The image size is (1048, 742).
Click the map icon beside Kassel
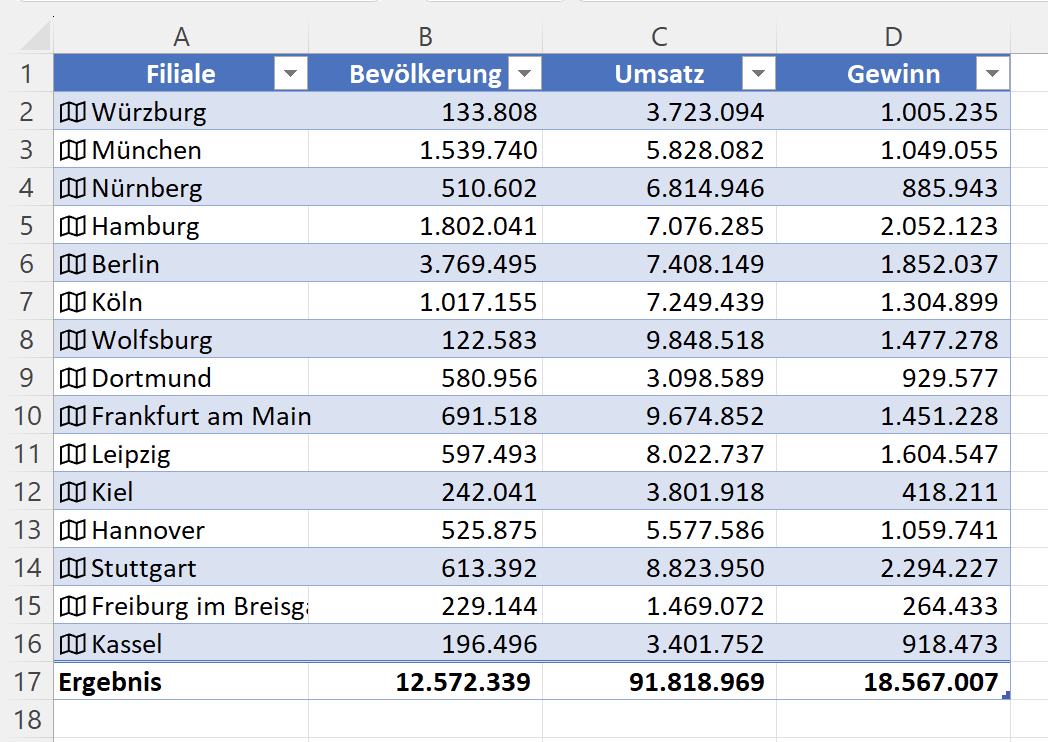coord(73,644)
